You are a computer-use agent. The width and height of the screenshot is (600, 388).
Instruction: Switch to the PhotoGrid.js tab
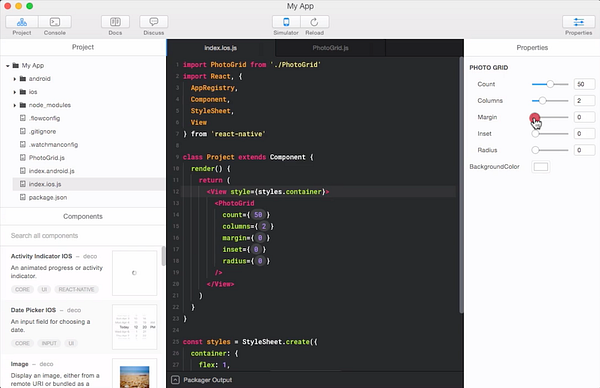click(330, 48)
